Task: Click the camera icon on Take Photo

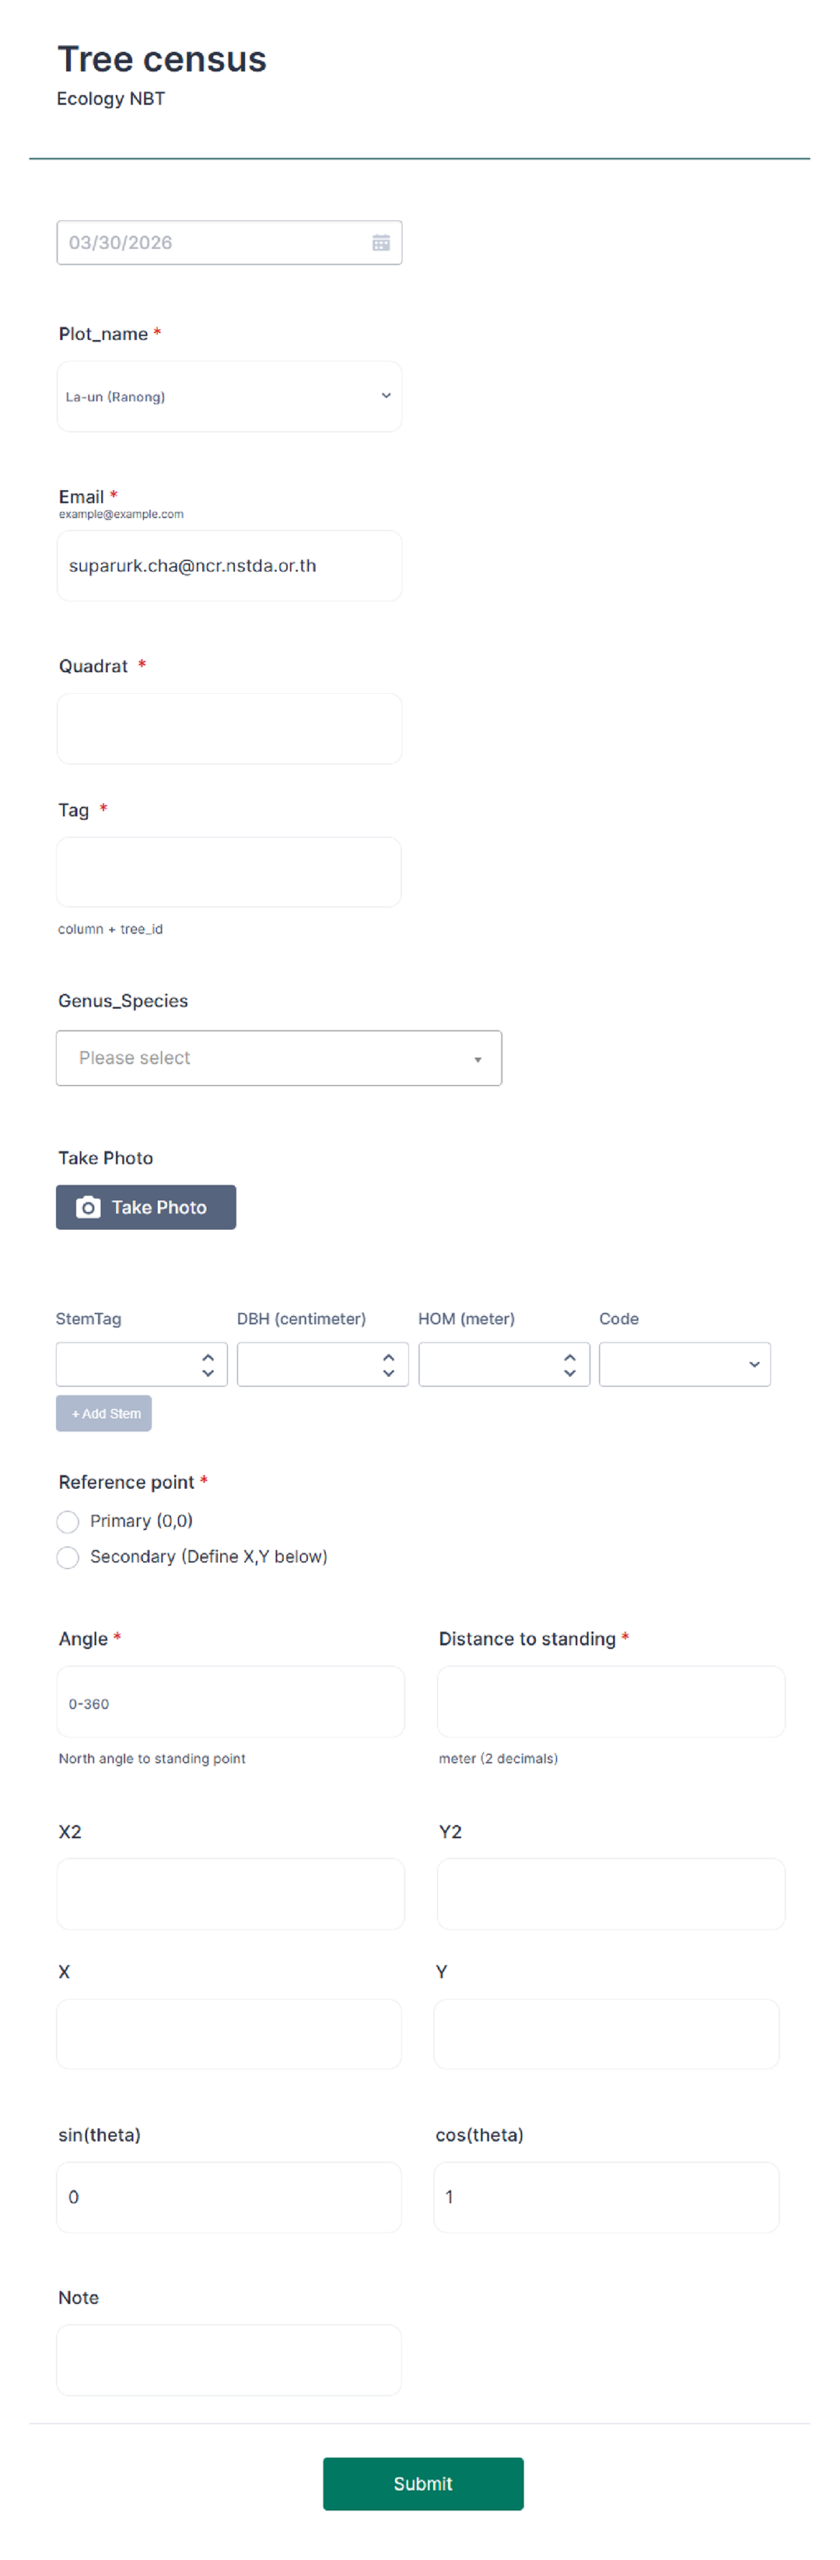Action: (x=88, y=1206)
